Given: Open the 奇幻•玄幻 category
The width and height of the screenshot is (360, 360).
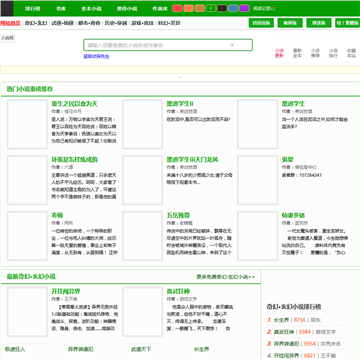Looking at the screenshot, I should coord(36,23).
